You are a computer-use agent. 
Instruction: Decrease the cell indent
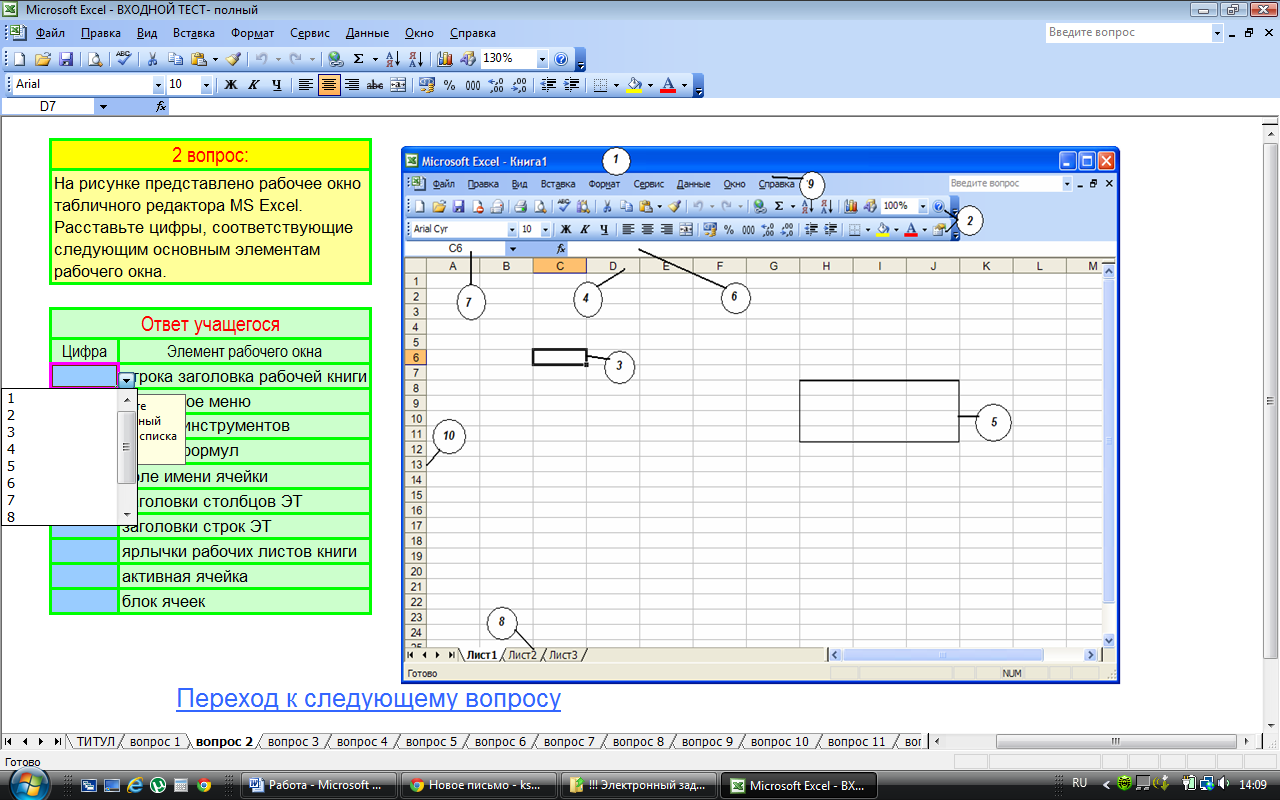547,85
